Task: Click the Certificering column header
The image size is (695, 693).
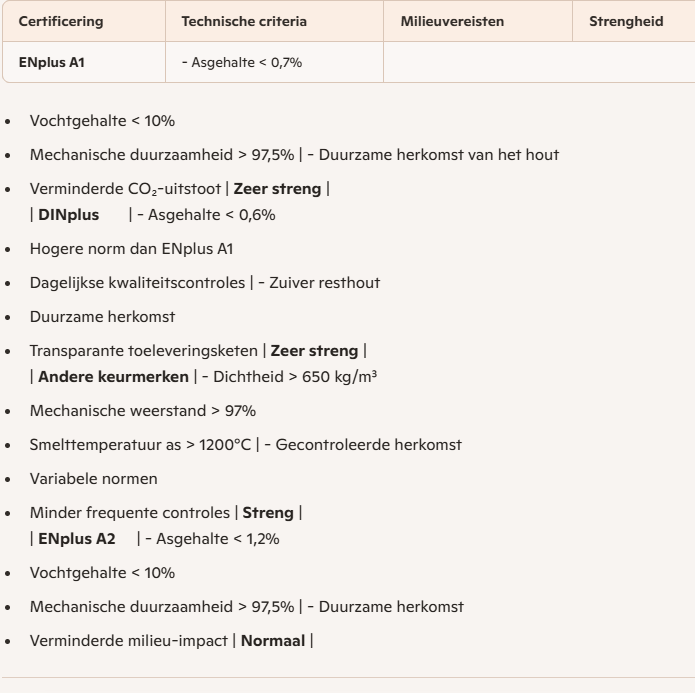Action: 61,21
